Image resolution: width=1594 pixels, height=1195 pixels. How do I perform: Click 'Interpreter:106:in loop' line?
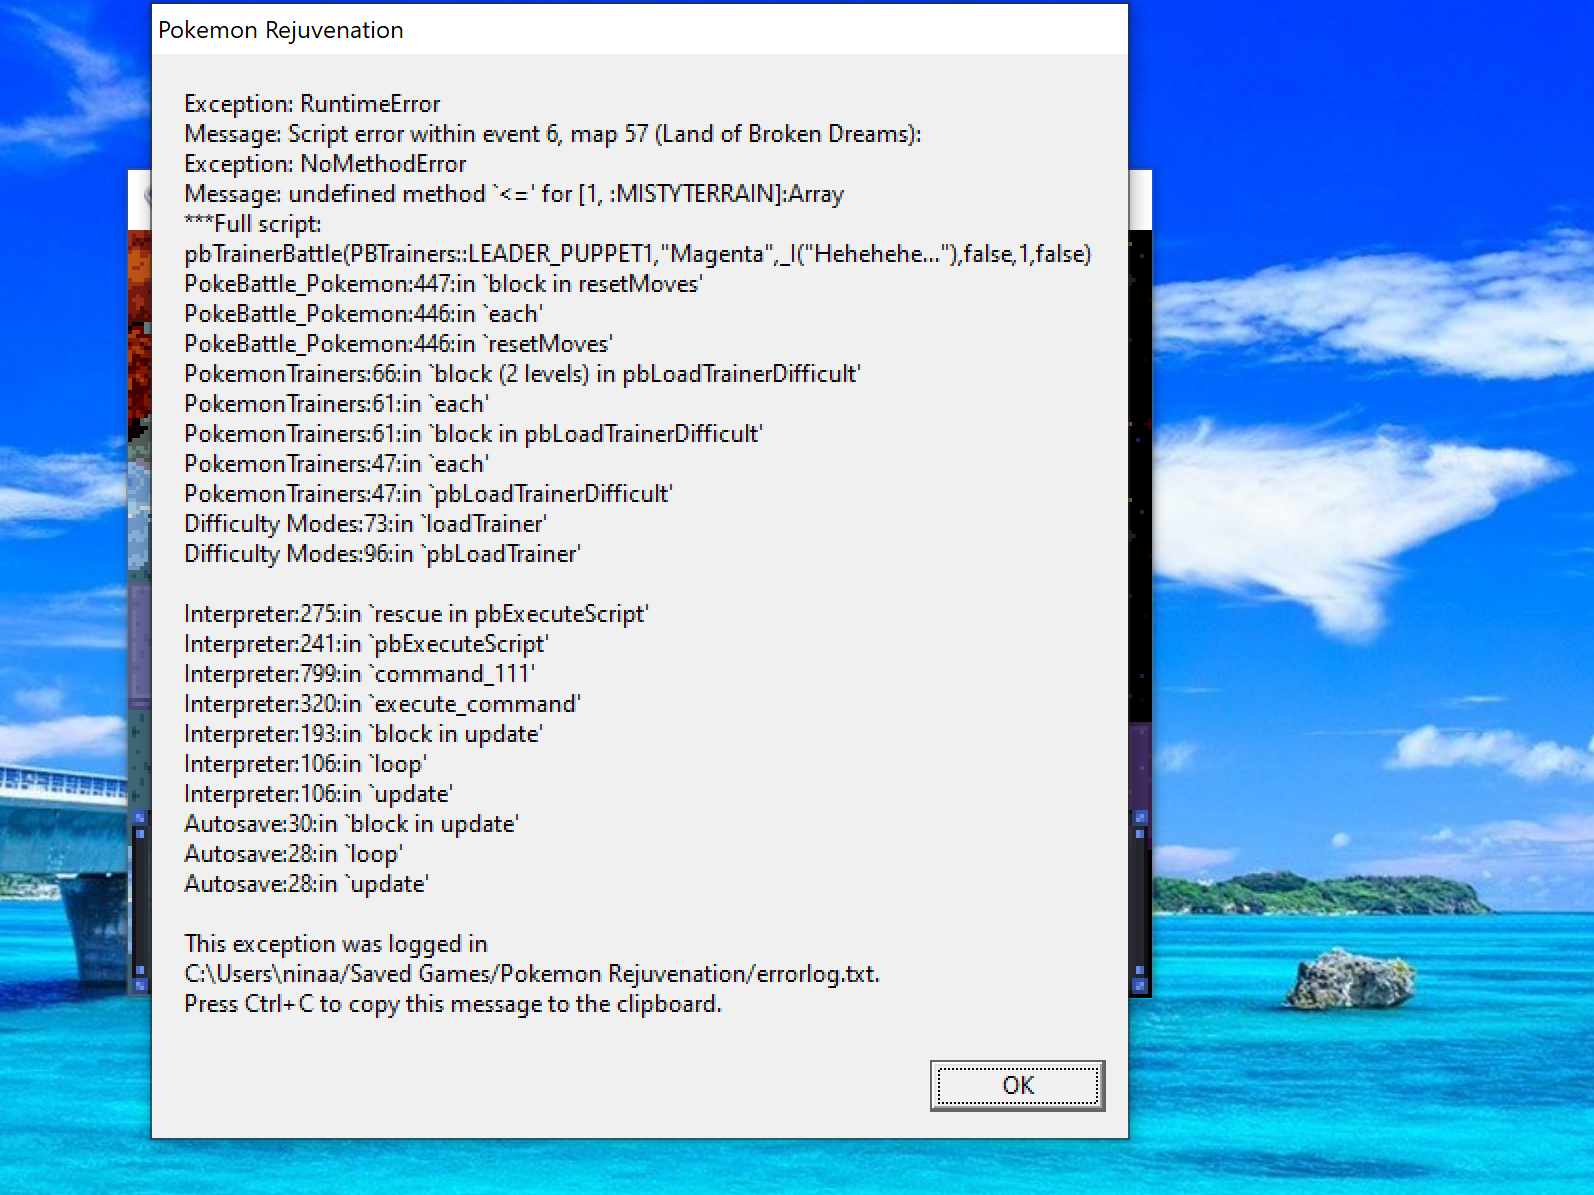pos(306,764)
